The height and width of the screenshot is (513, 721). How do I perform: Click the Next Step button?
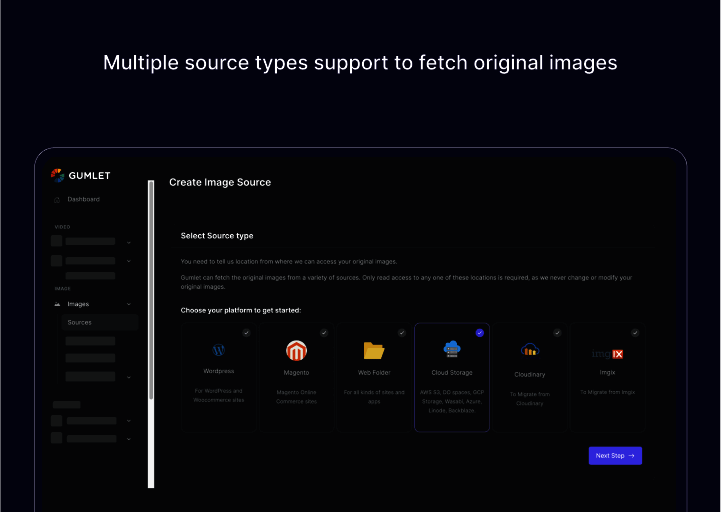[615, 456]
